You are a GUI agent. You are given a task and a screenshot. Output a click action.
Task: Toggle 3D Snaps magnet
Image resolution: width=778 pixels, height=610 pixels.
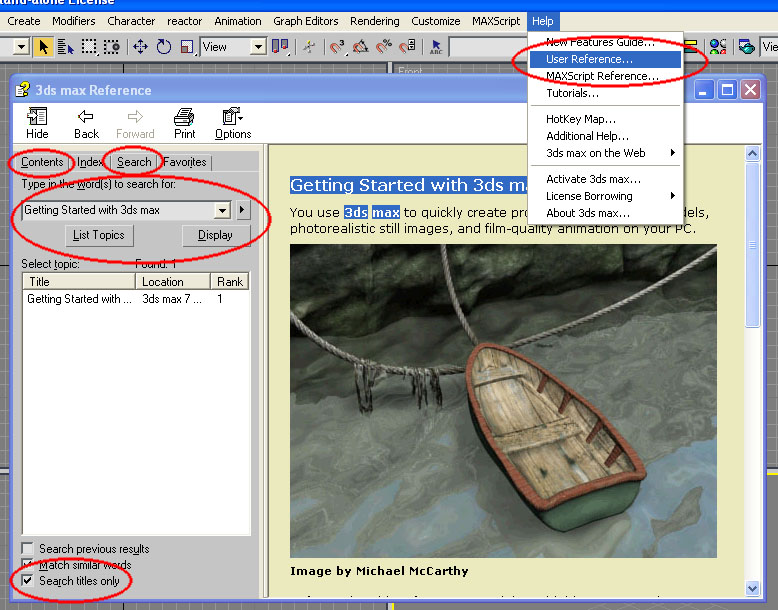click(x=337, y=47)
